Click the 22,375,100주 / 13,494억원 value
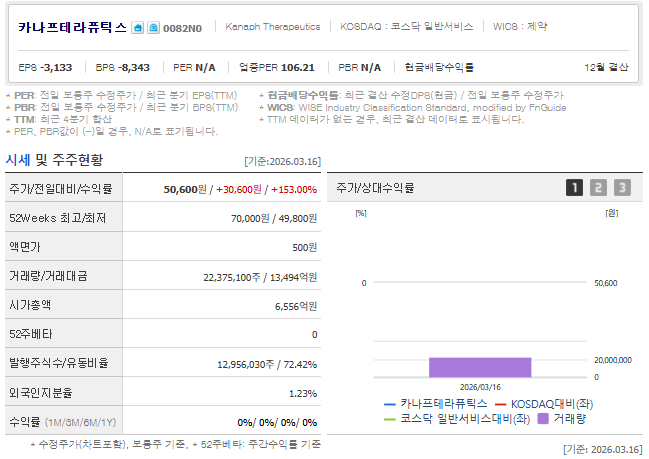 (x=260, y=277)
